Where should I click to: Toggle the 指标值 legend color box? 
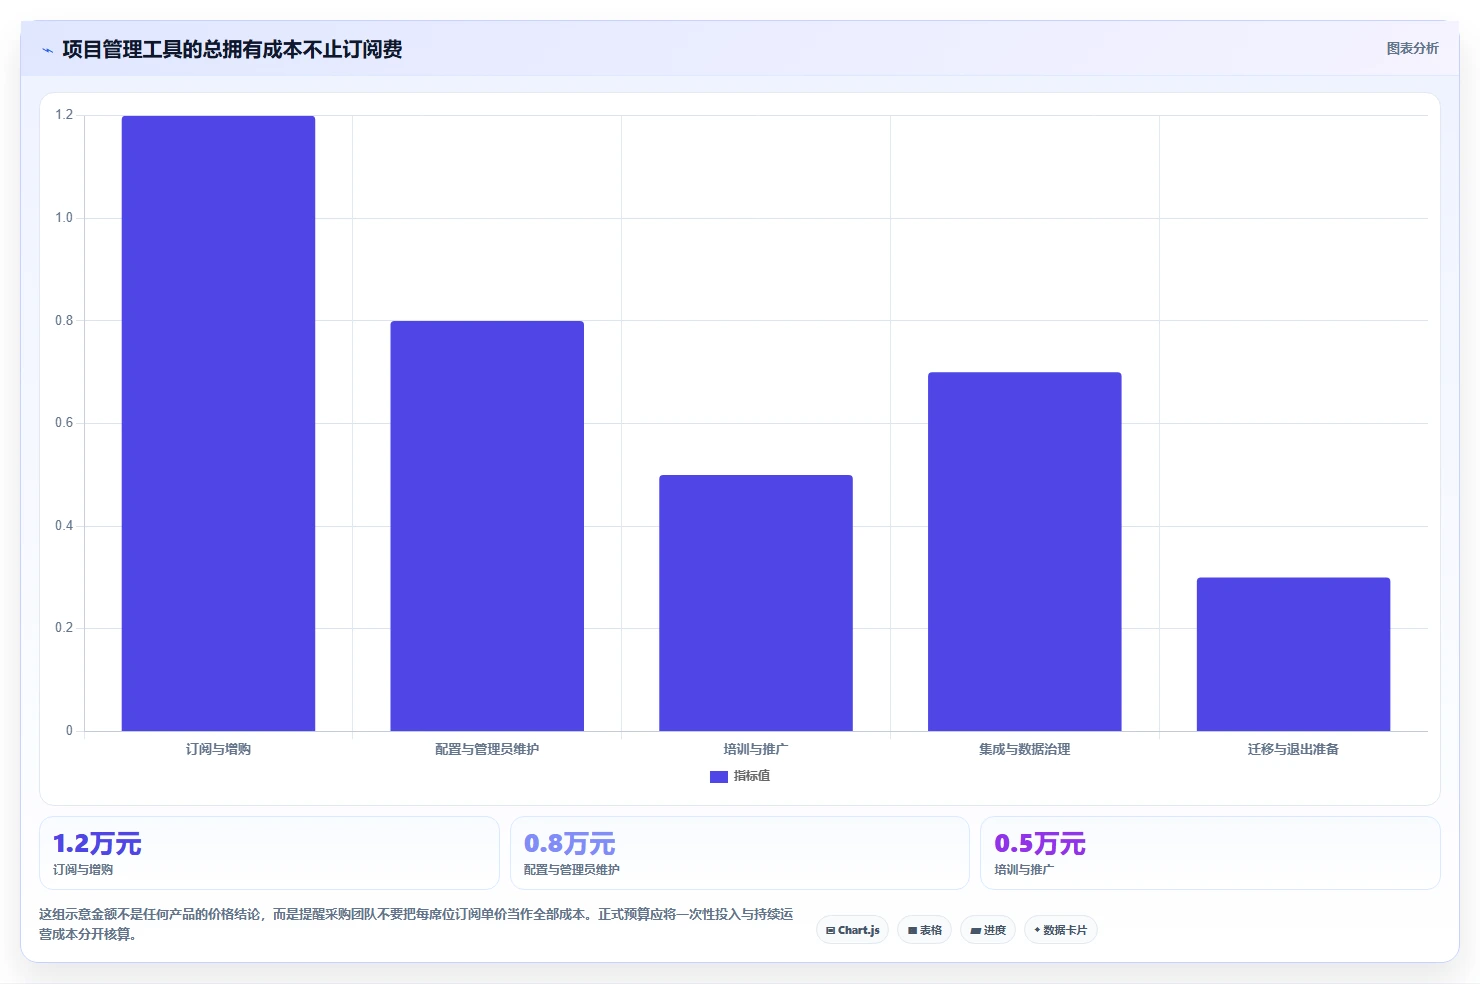click(x=718, y=776)
